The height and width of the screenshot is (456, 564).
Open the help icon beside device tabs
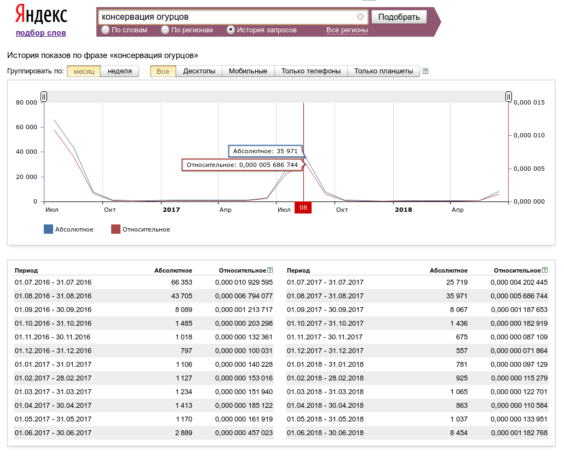click(x=425, y=71)
